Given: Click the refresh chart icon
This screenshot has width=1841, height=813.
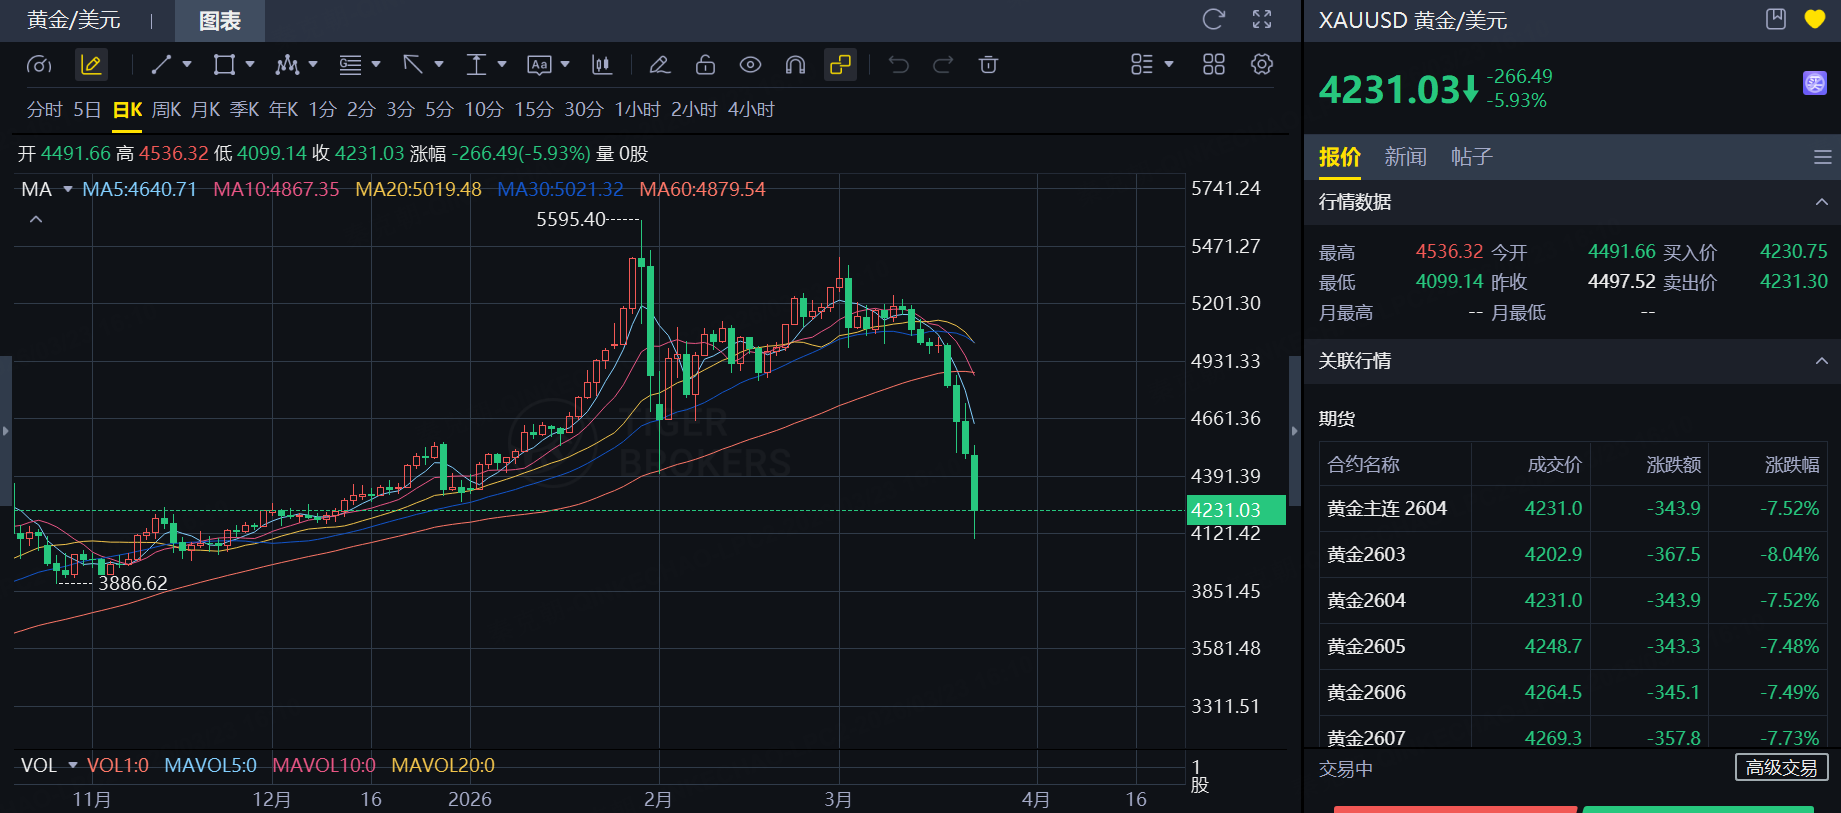Looking at the screenshot, I should (1213, 19).
